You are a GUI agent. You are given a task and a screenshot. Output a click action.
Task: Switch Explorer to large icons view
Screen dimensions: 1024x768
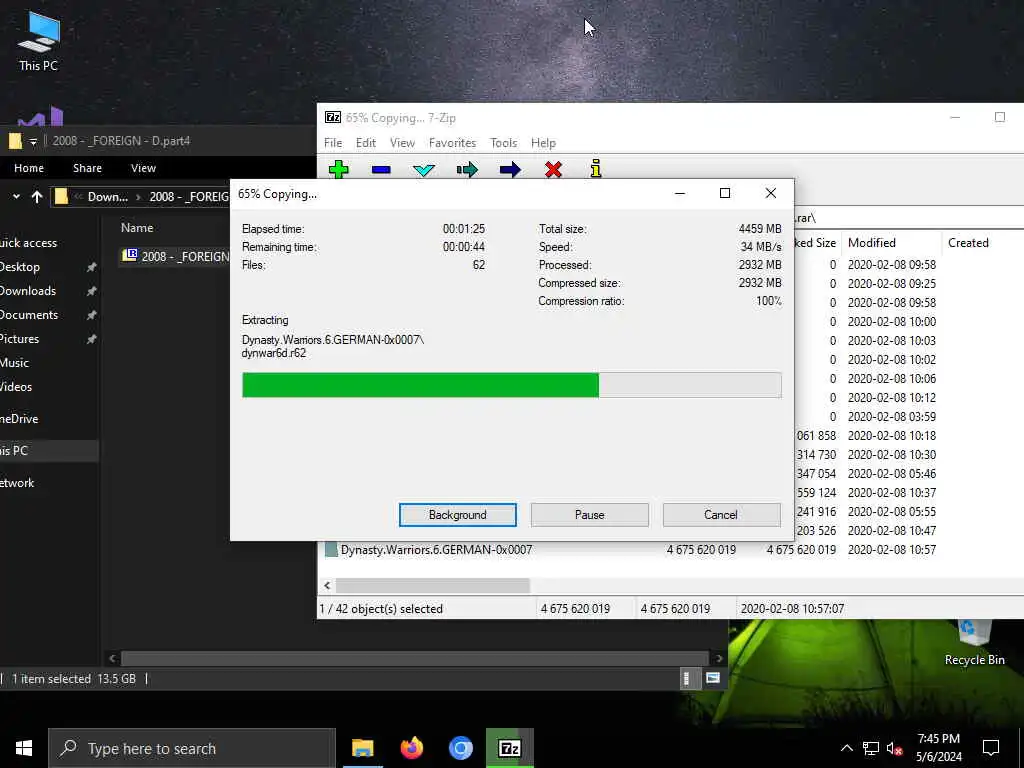712,679
